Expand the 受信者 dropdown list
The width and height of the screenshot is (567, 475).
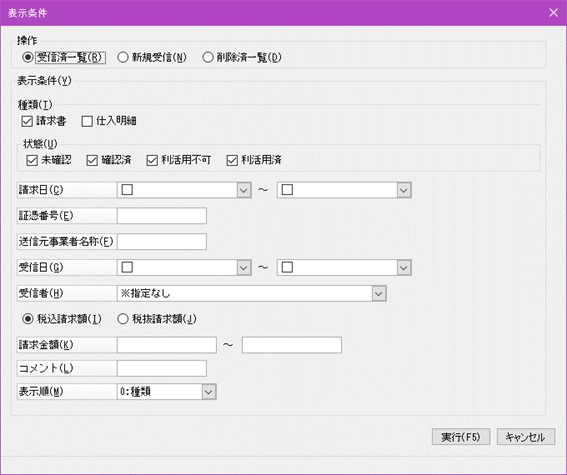point(379,294)
